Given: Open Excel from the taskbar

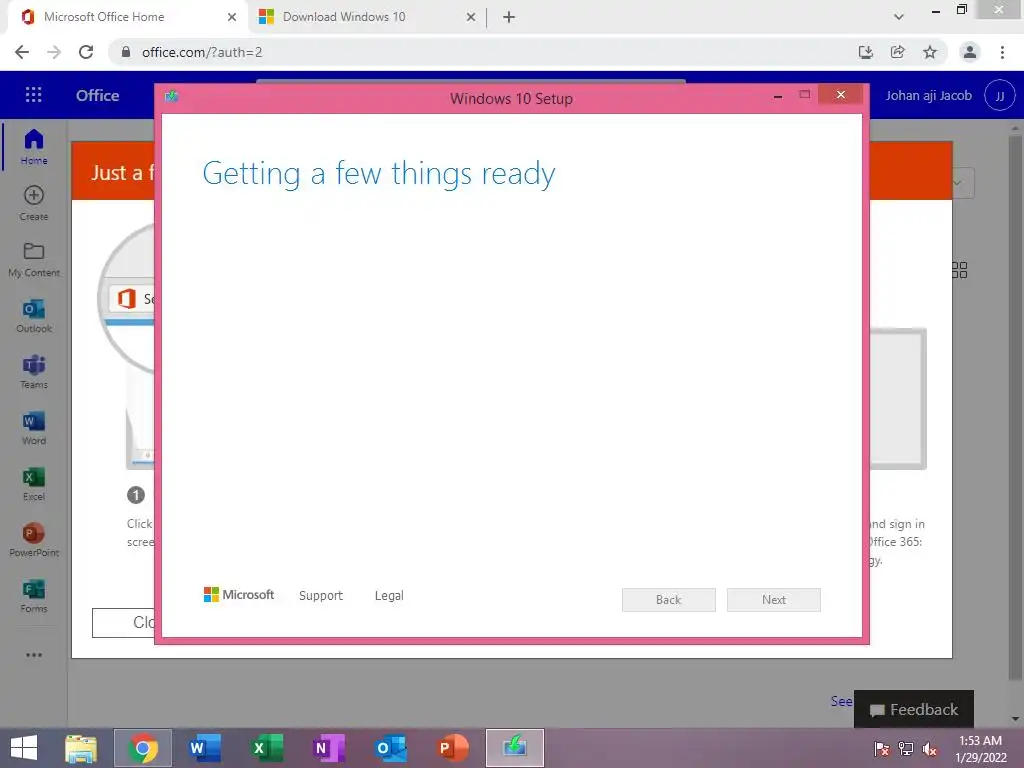Looking at the screenshot, I should tap(267, 748).
